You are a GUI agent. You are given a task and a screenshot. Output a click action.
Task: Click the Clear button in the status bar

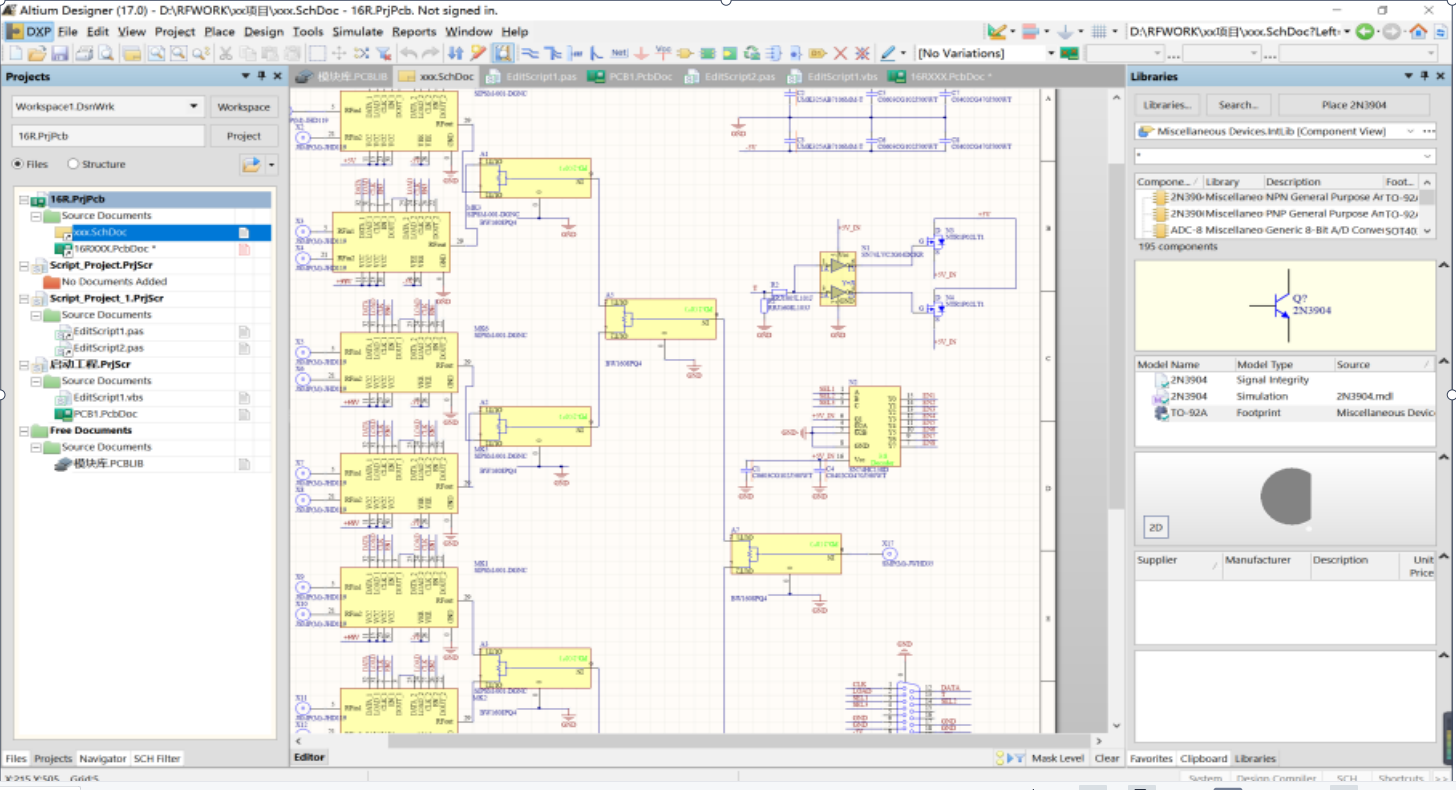(1107, 759)
